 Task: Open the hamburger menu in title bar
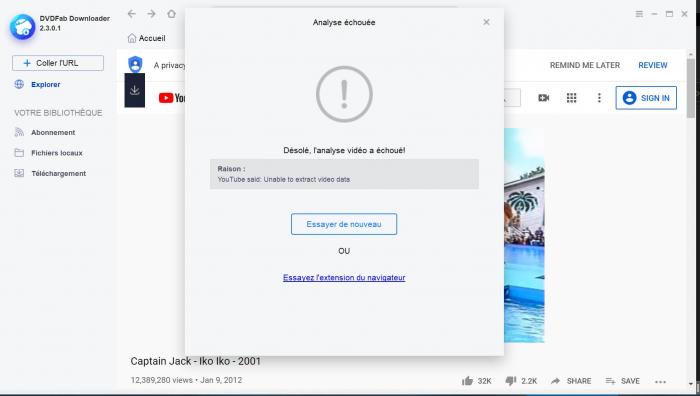point(639,14)
